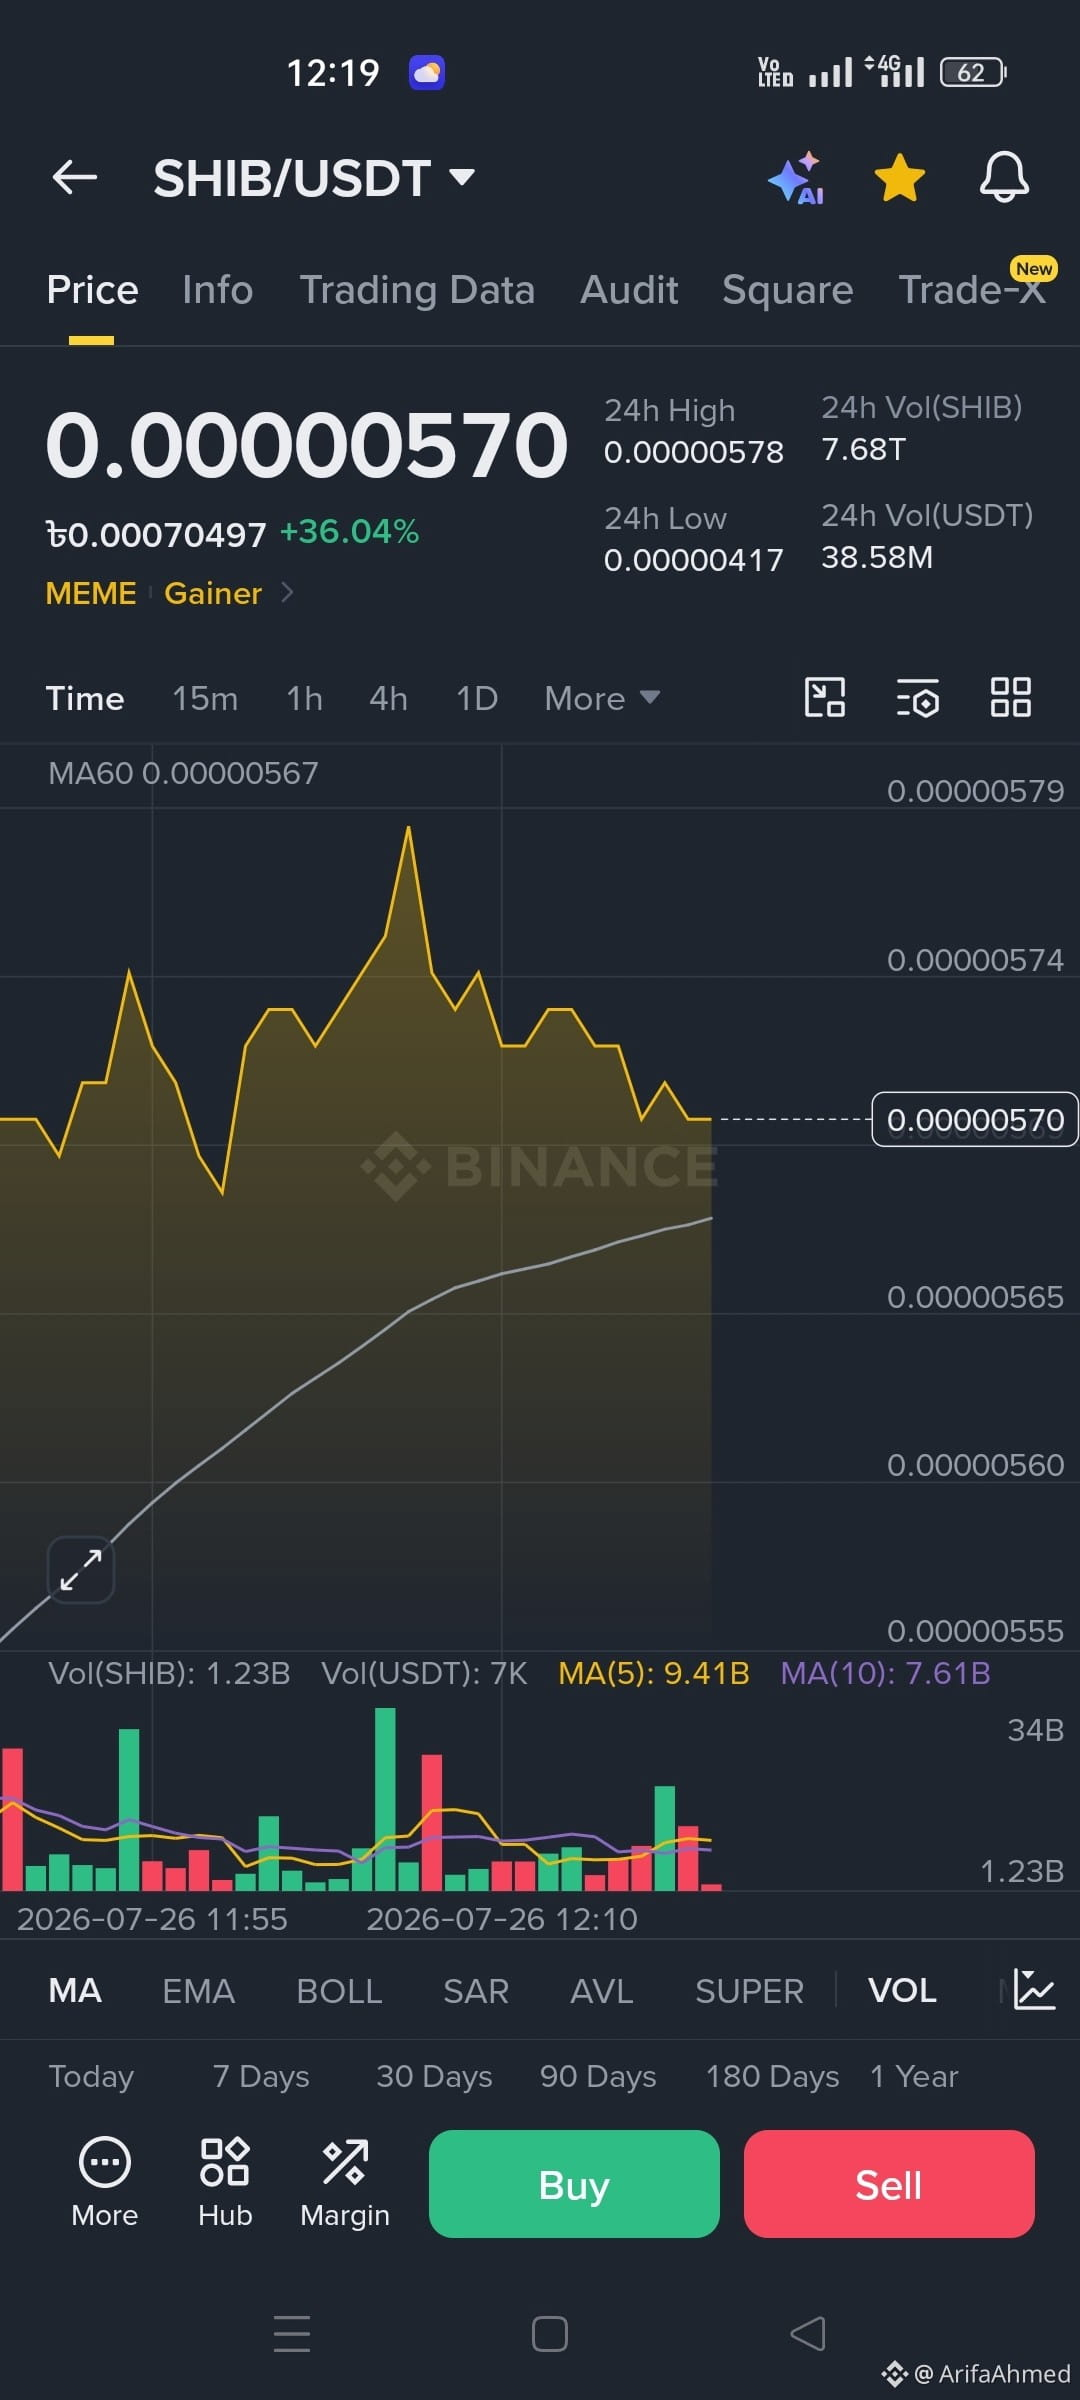The image size is (1080, 2400).
Task: Select the 4h interval
Action: [x=388, y=698]
